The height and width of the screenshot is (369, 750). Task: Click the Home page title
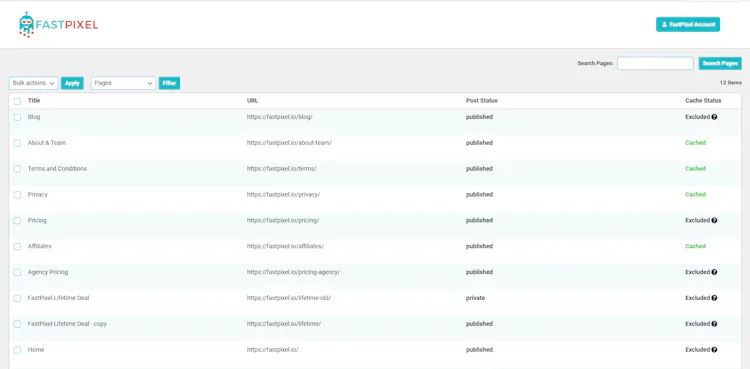[36, 349]
